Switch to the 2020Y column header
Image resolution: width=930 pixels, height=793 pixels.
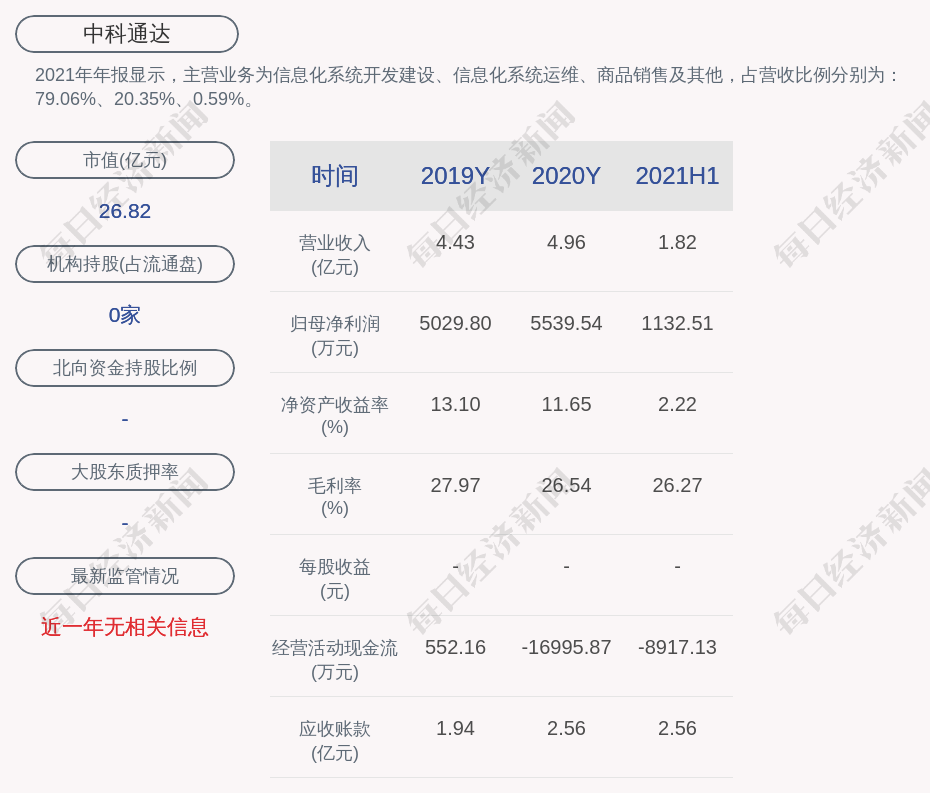click(566, 176)
